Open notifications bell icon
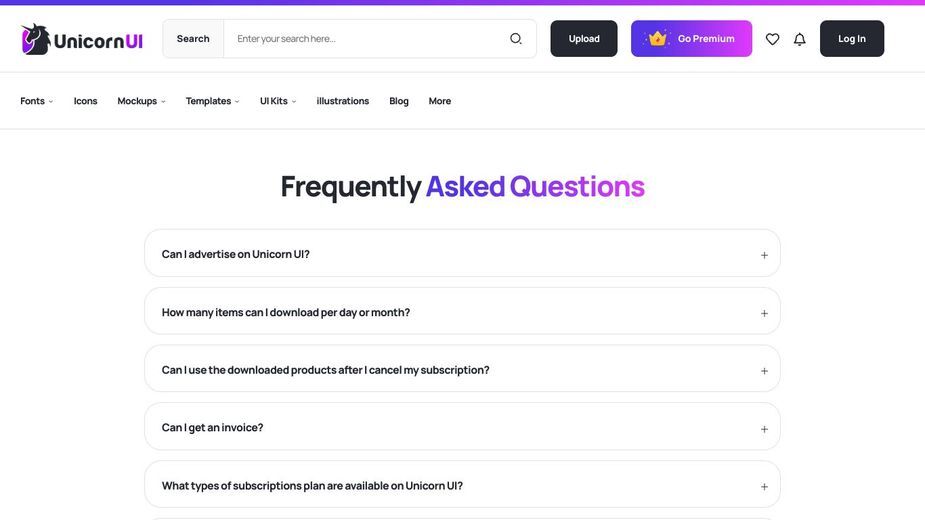 (x=799, y=39)
